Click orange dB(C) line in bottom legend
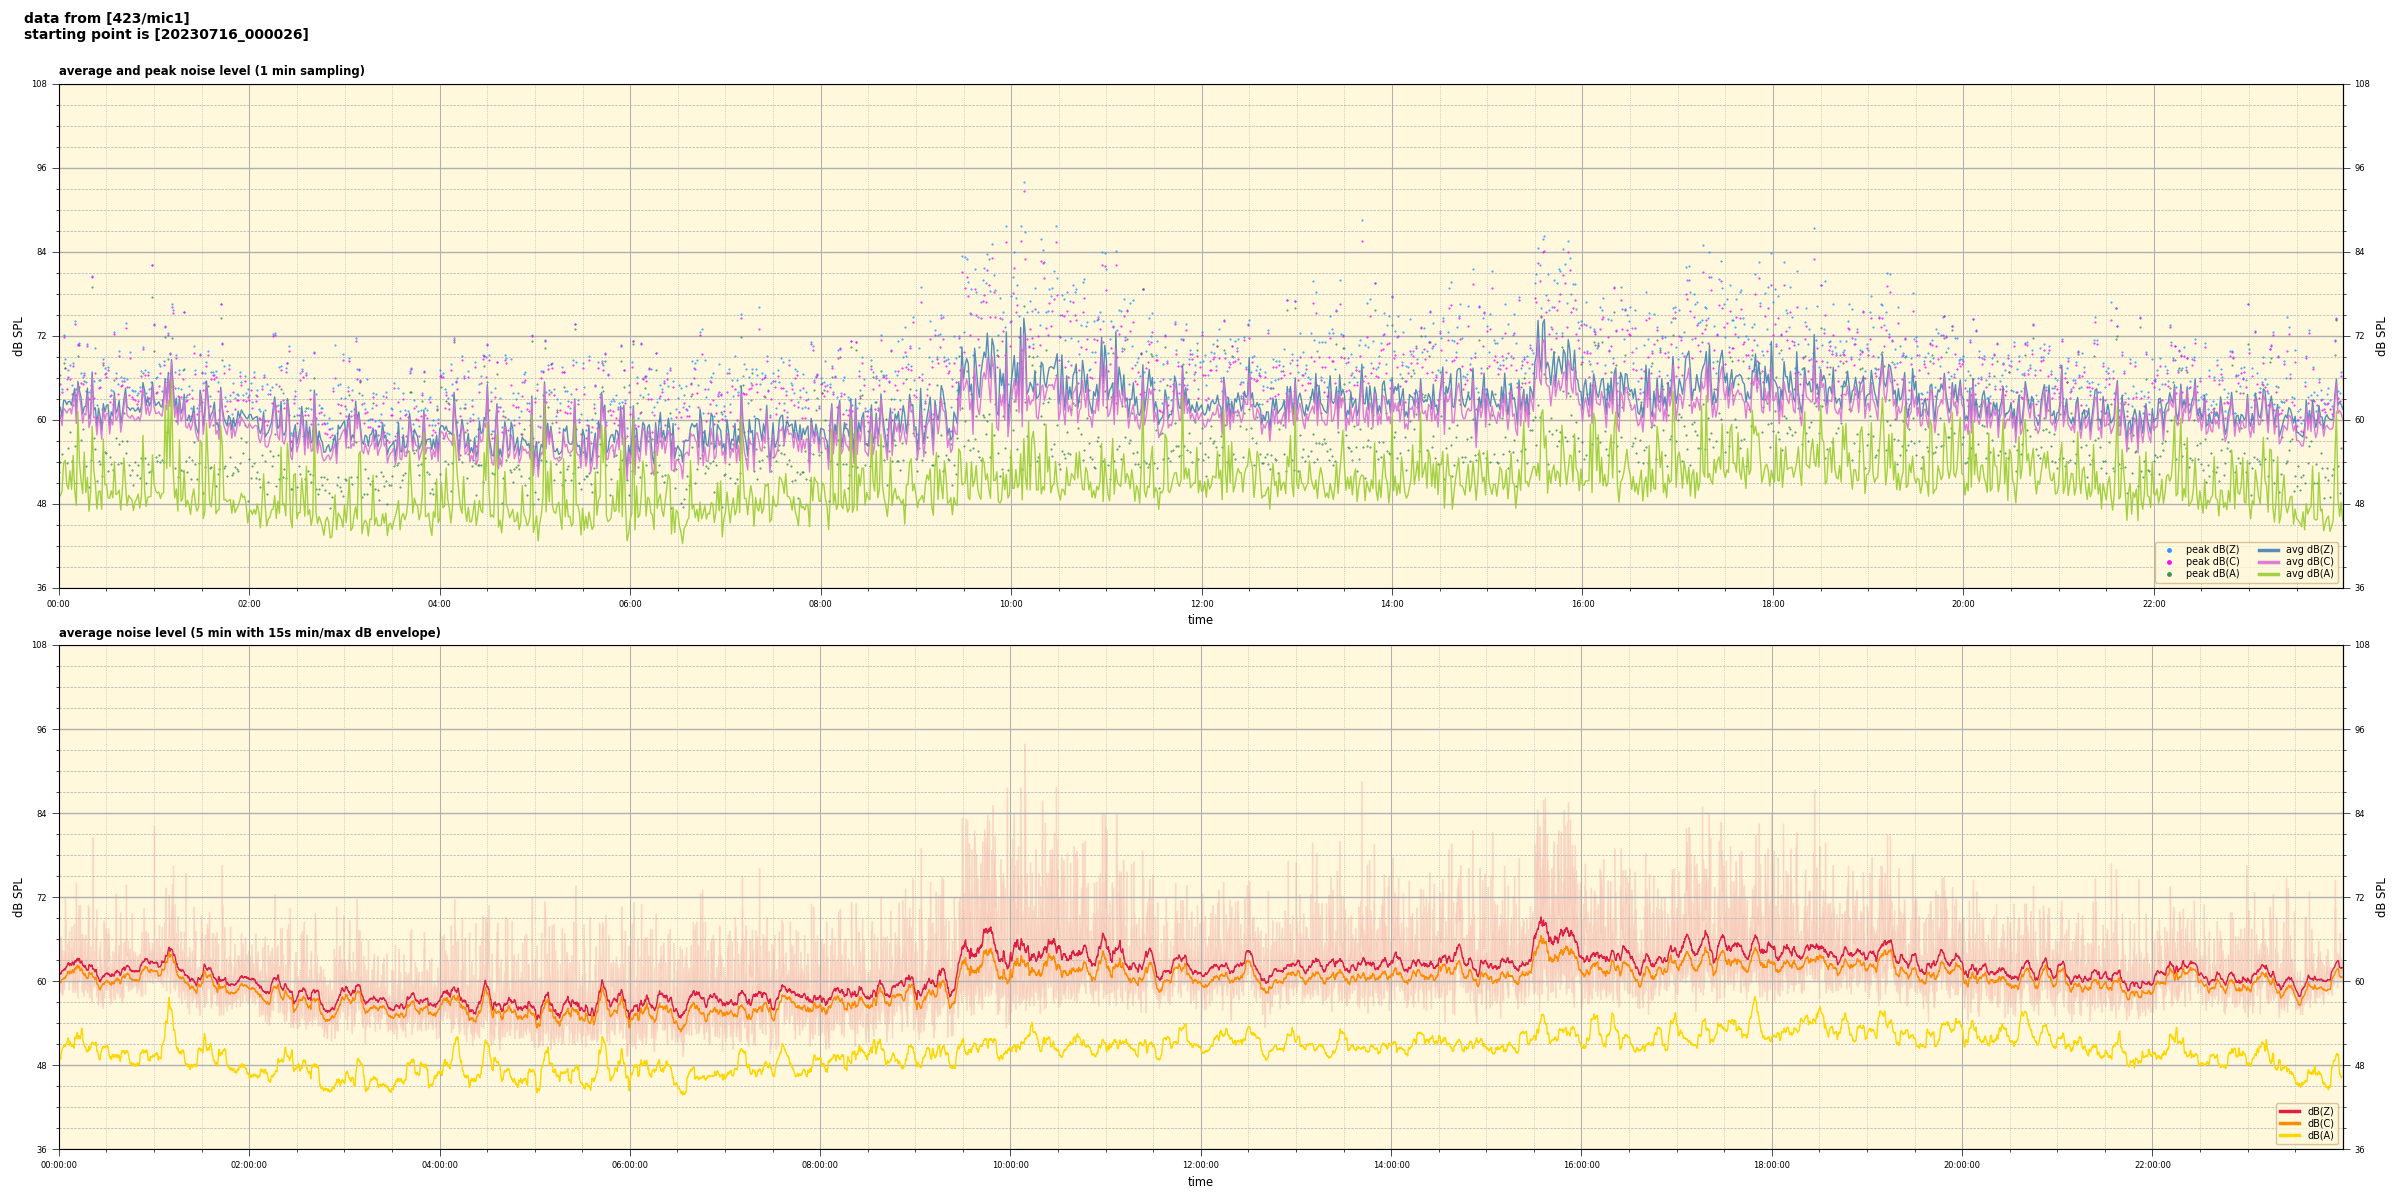 pyautogui.click(x=2290, y=1123)
